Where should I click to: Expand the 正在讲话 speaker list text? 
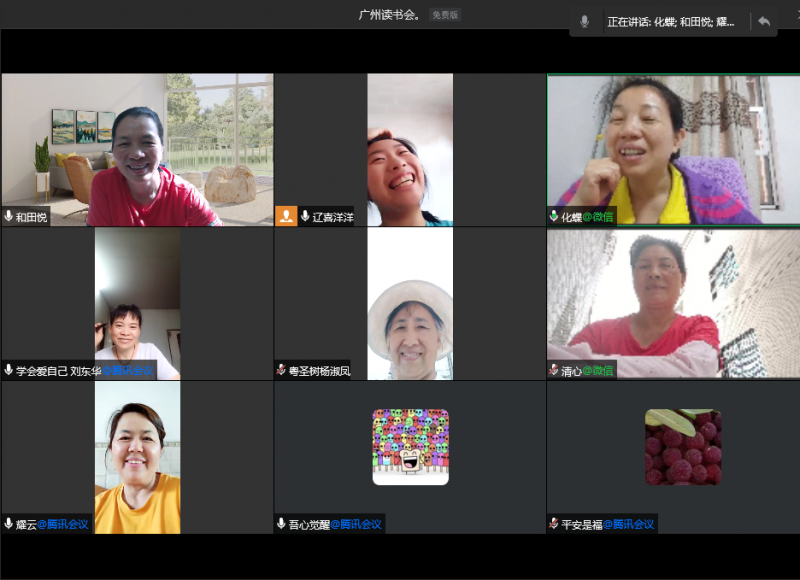(x=677, y=21)
